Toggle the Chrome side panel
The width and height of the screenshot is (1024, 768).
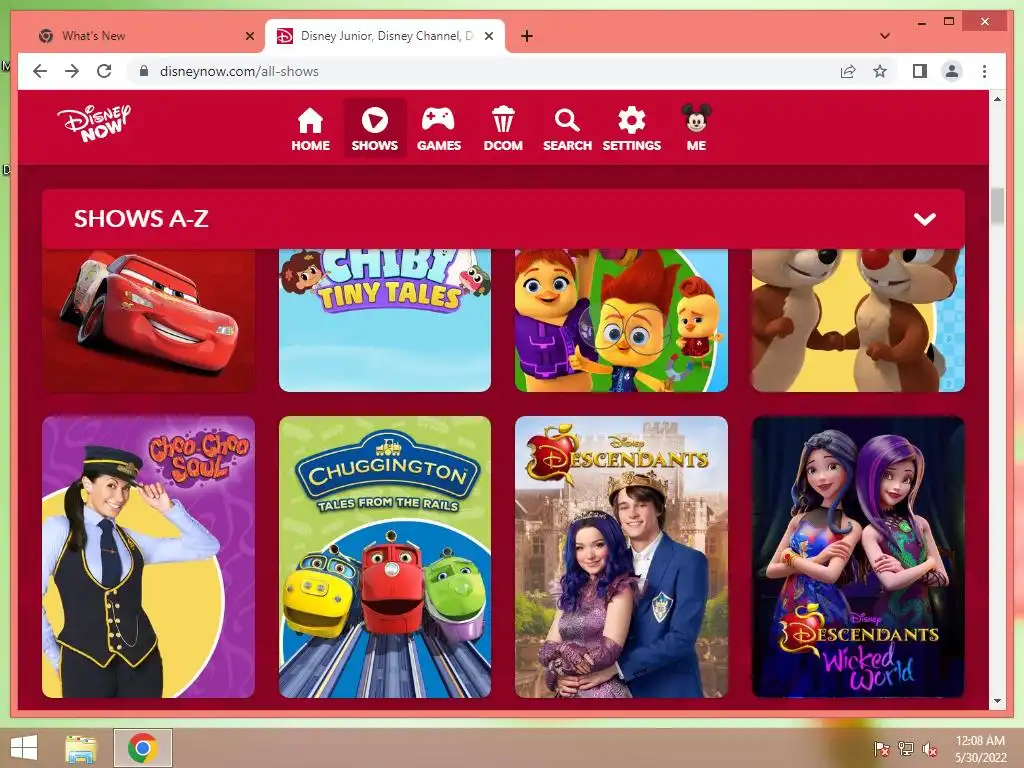[920, 71]
